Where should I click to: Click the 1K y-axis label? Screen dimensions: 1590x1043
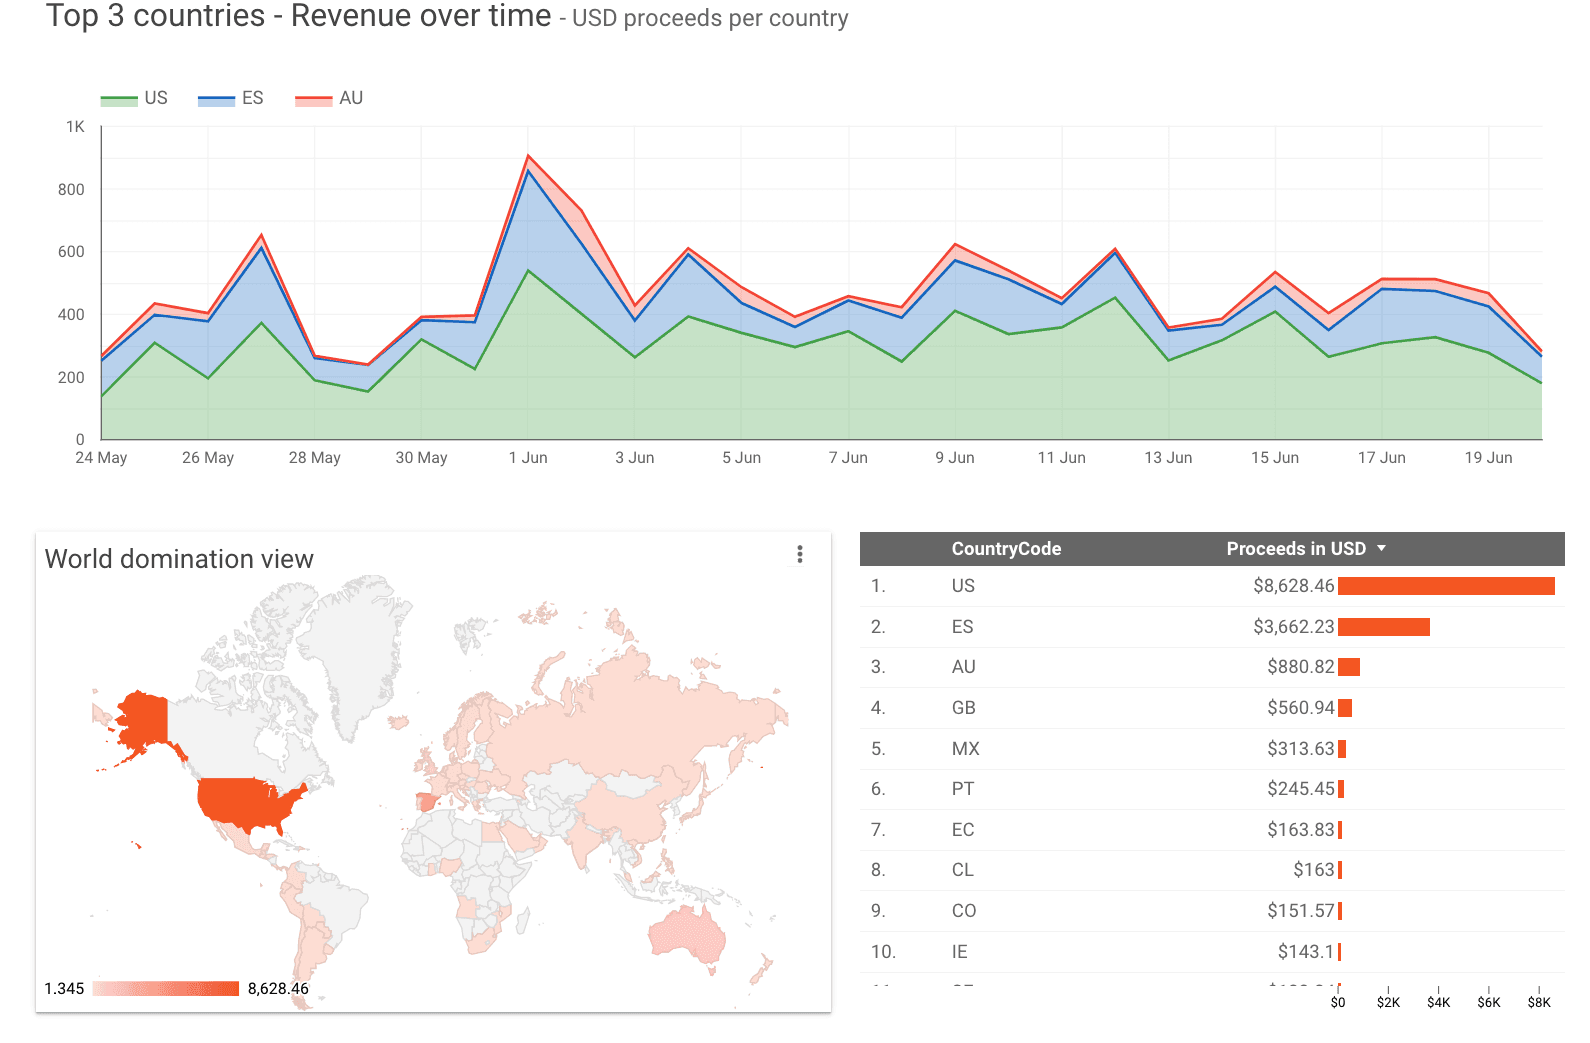[75, 127]
